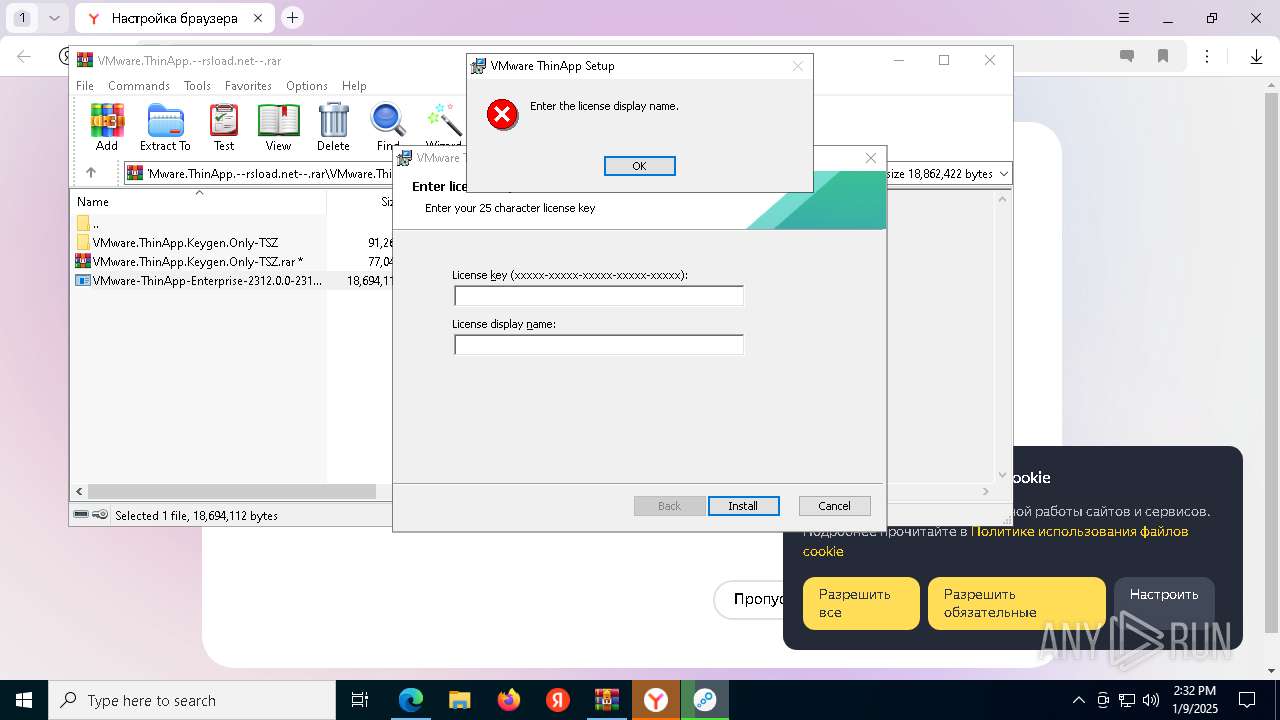
Task: Open the Windows Start menu
Action: pyautogui.click(x=24, y=700)
